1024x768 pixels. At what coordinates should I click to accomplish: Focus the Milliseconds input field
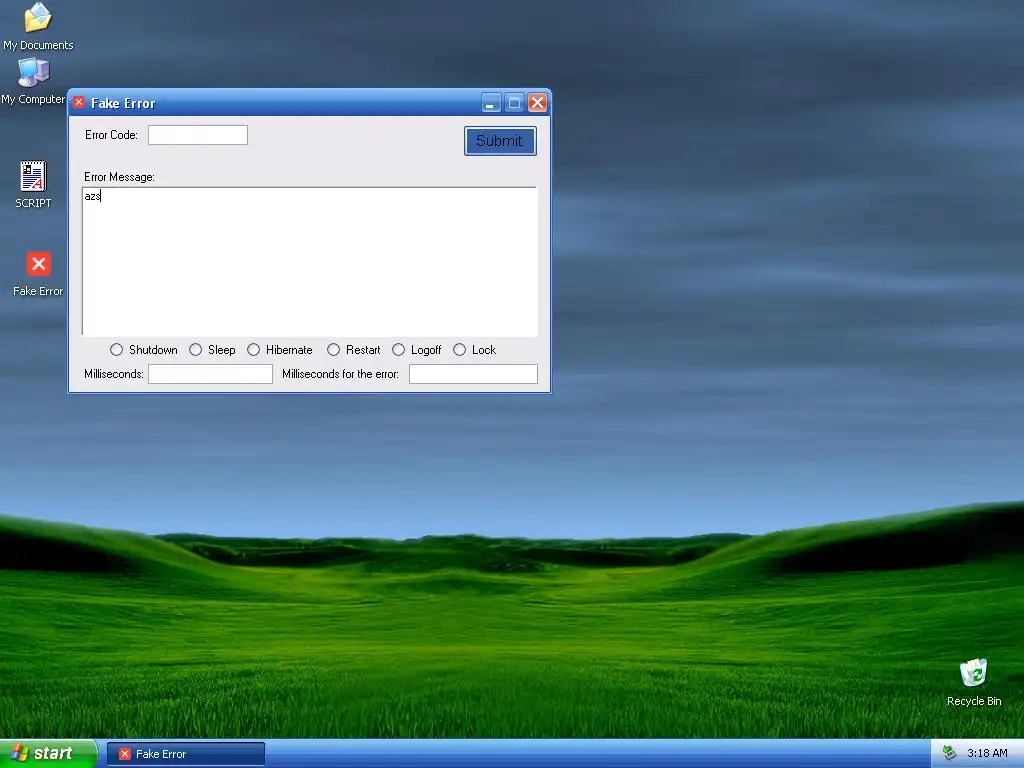click(210, 374)
